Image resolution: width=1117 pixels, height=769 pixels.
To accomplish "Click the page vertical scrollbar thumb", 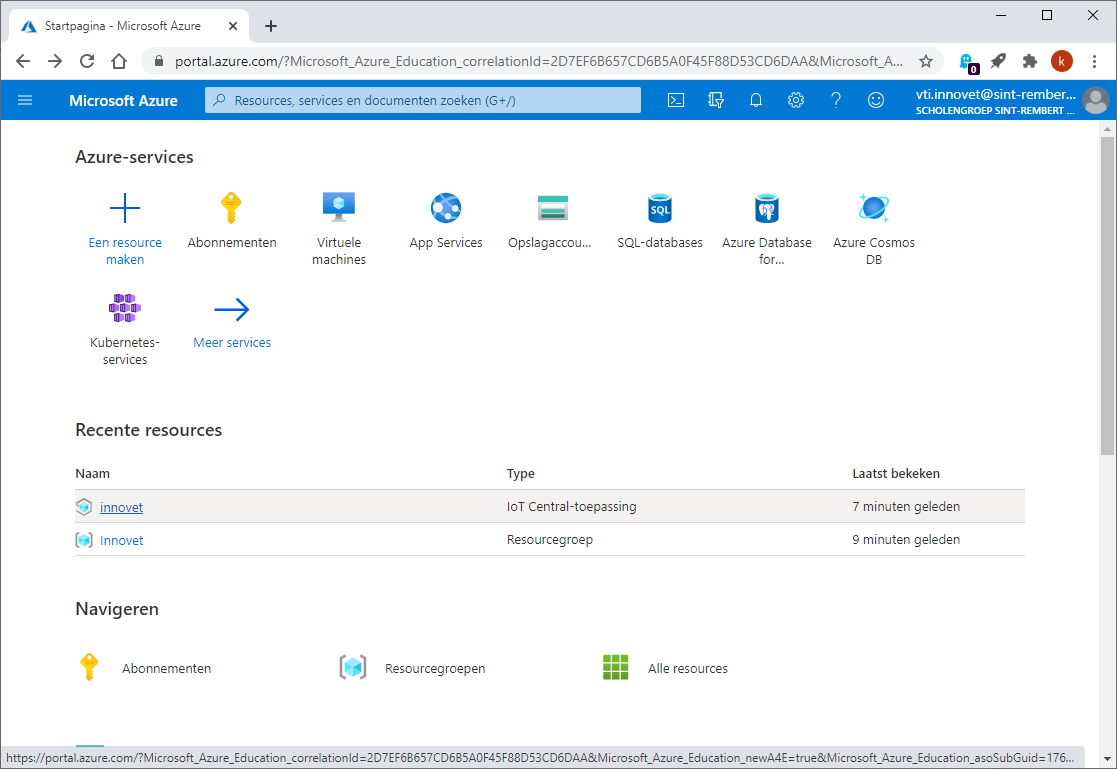I will click(1107, 296).
